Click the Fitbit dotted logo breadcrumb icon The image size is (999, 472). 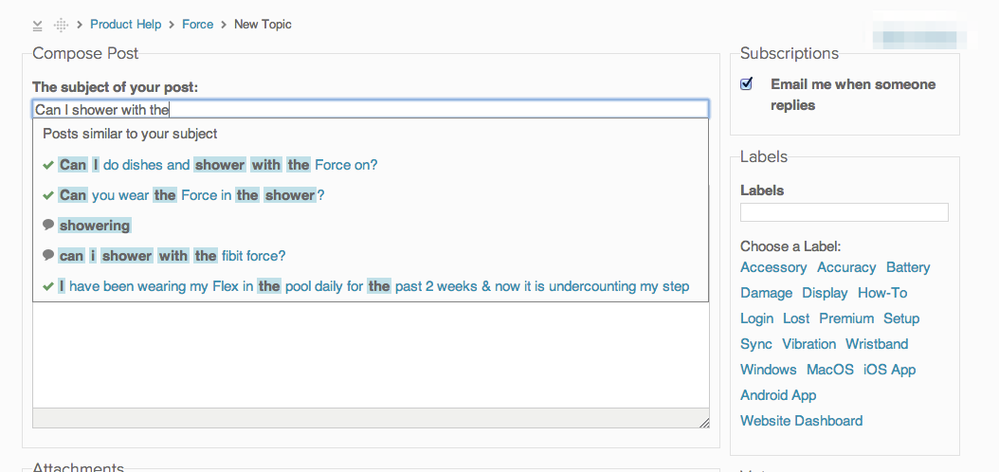pos(61,25)
